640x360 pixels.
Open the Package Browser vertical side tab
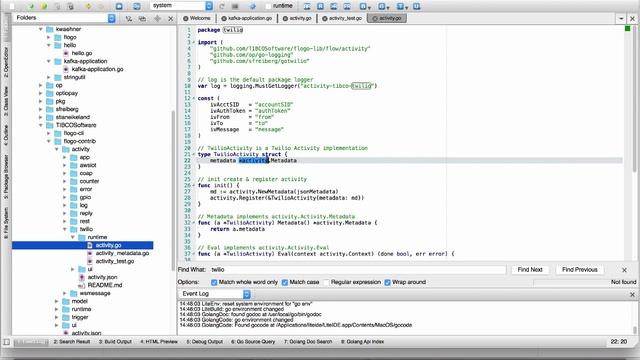(x=6, y=177)
